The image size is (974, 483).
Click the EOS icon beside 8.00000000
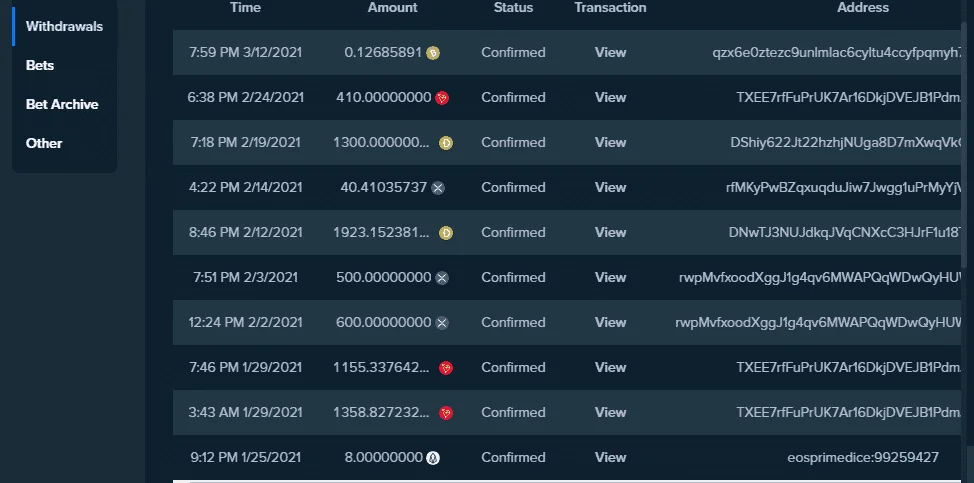pyautogui.click(x=434, y=458)
